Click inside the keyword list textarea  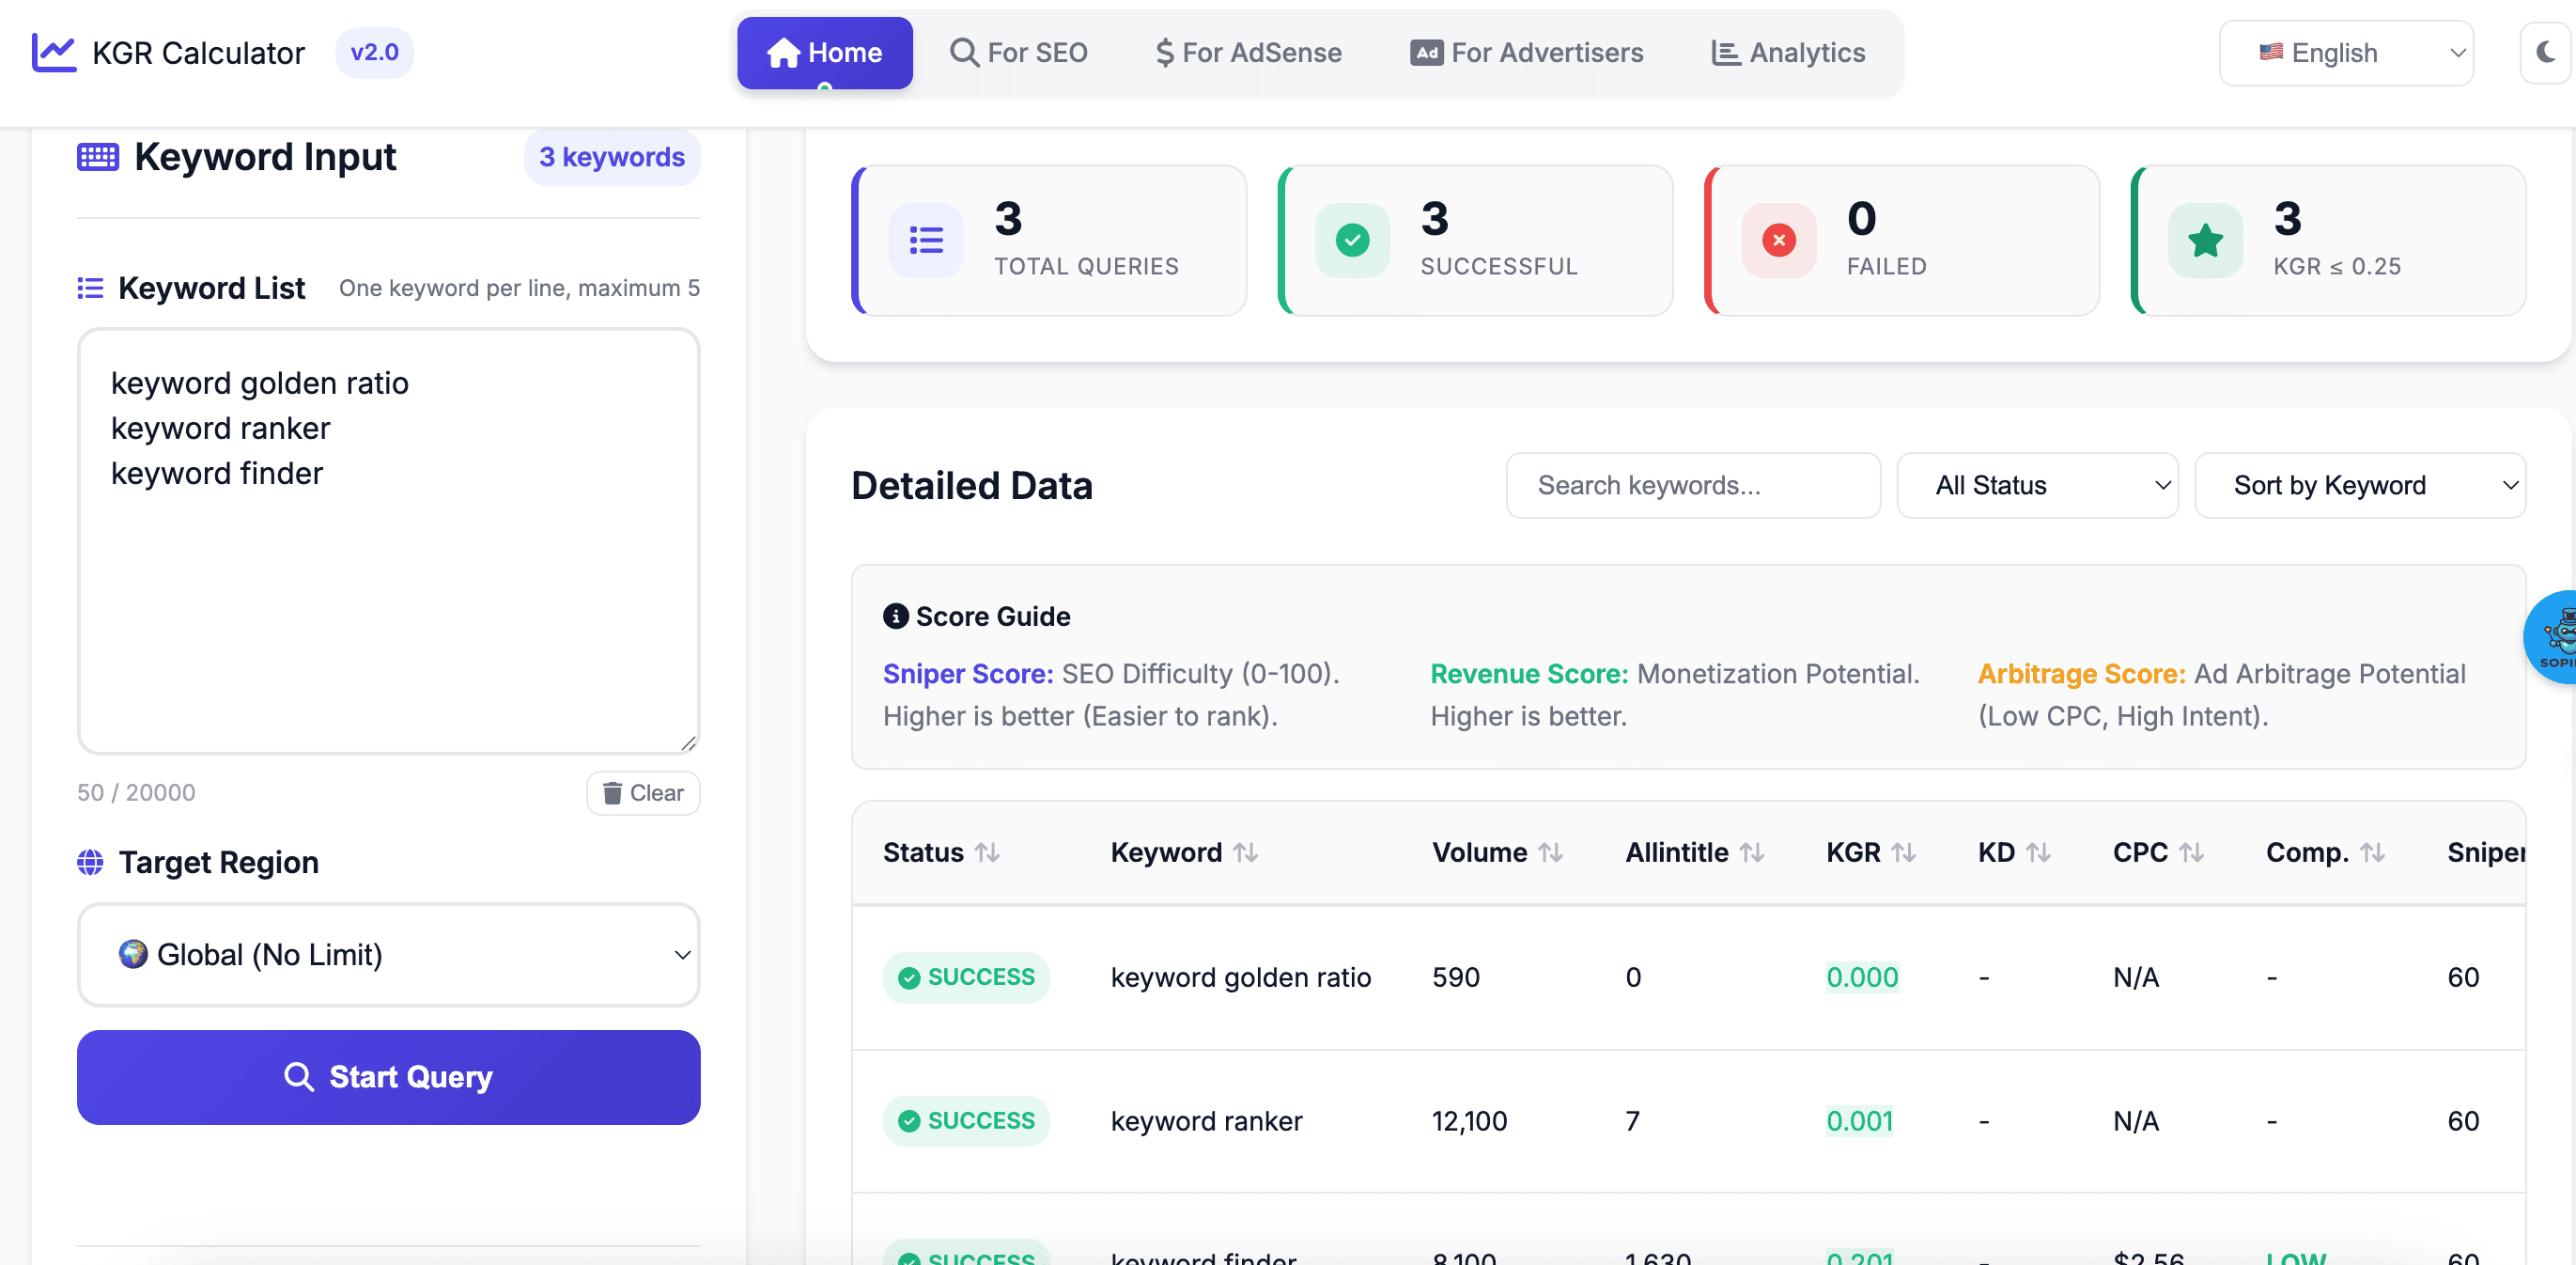click(x=388, y=600)
